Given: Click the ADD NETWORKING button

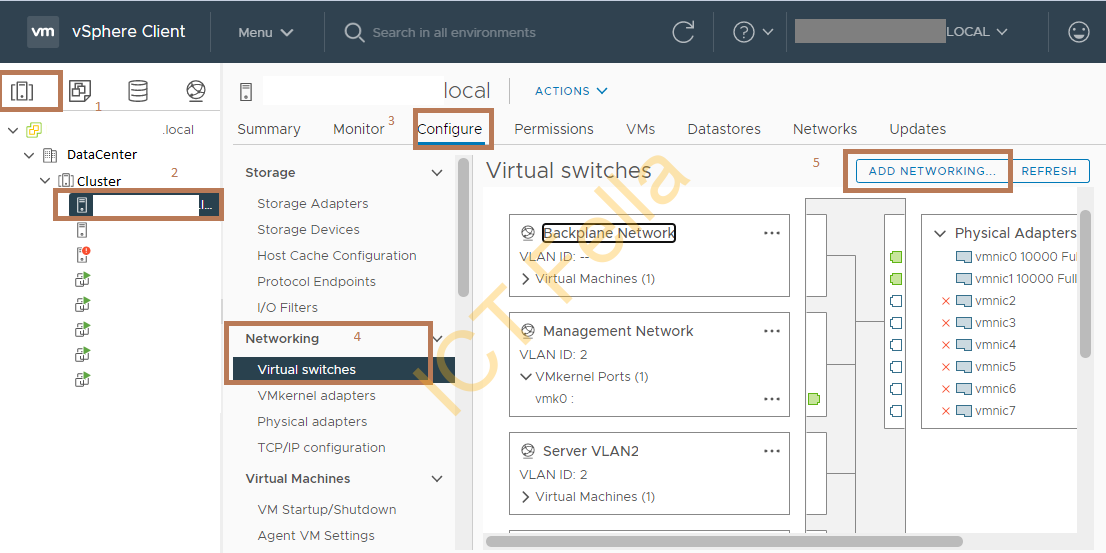Looking at the screenshot, I should [932, 171].
